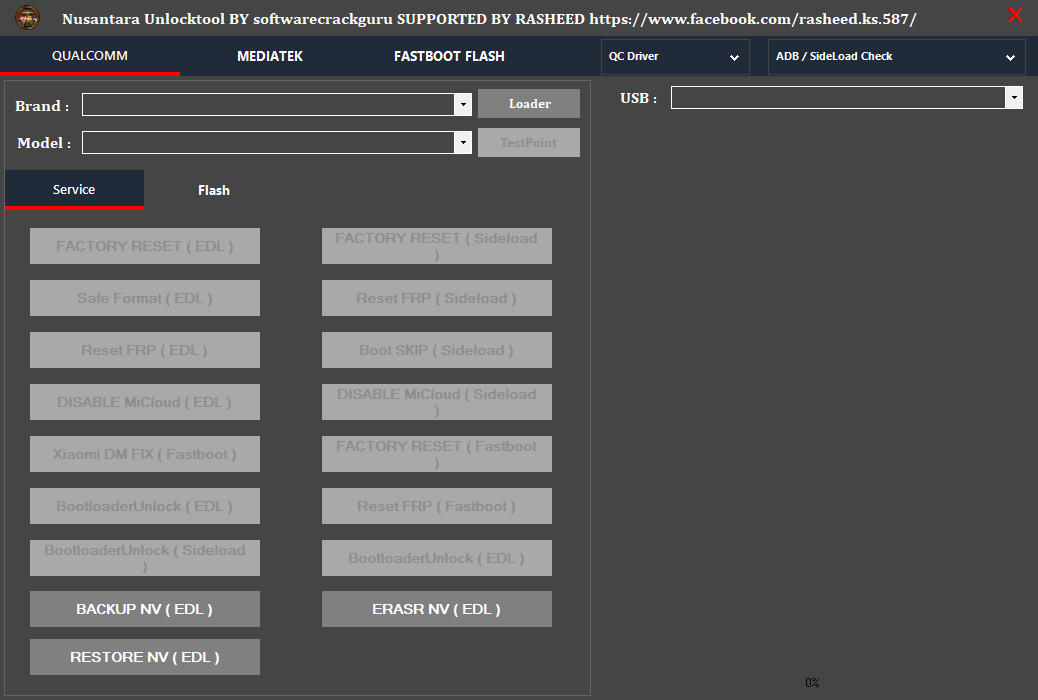Click the Model input field

[265, 142]
